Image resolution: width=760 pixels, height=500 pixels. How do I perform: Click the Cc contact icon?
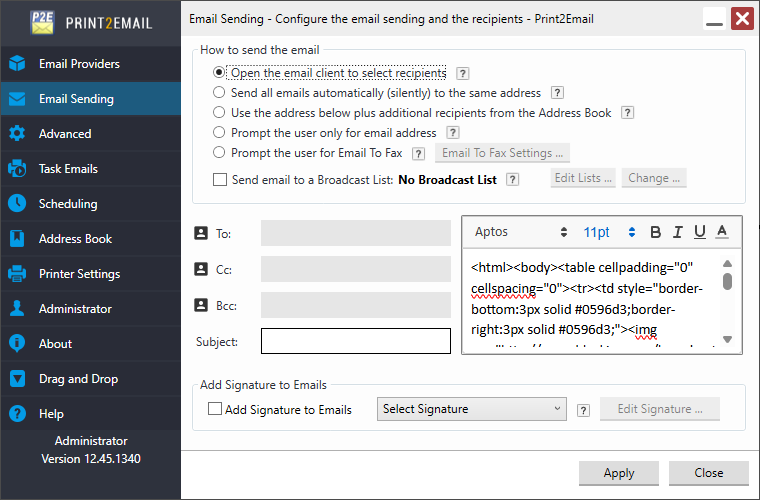click(199, 269)
